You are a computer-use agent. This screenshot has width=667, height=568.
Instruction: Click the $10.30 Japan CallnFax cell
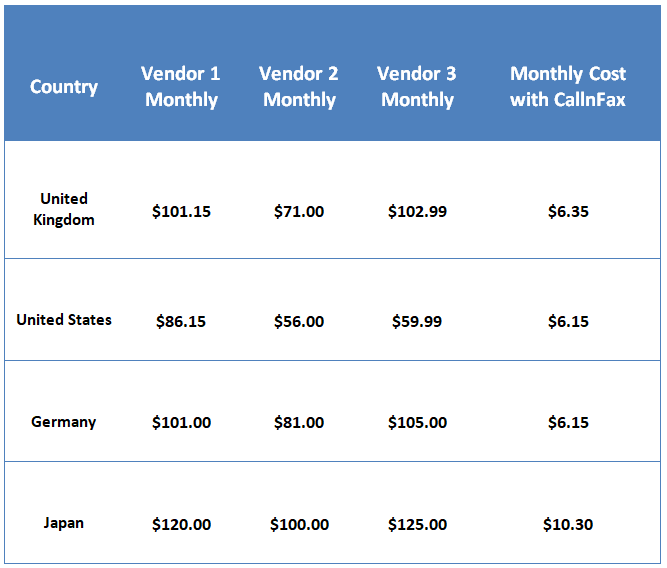click(568, 525)
